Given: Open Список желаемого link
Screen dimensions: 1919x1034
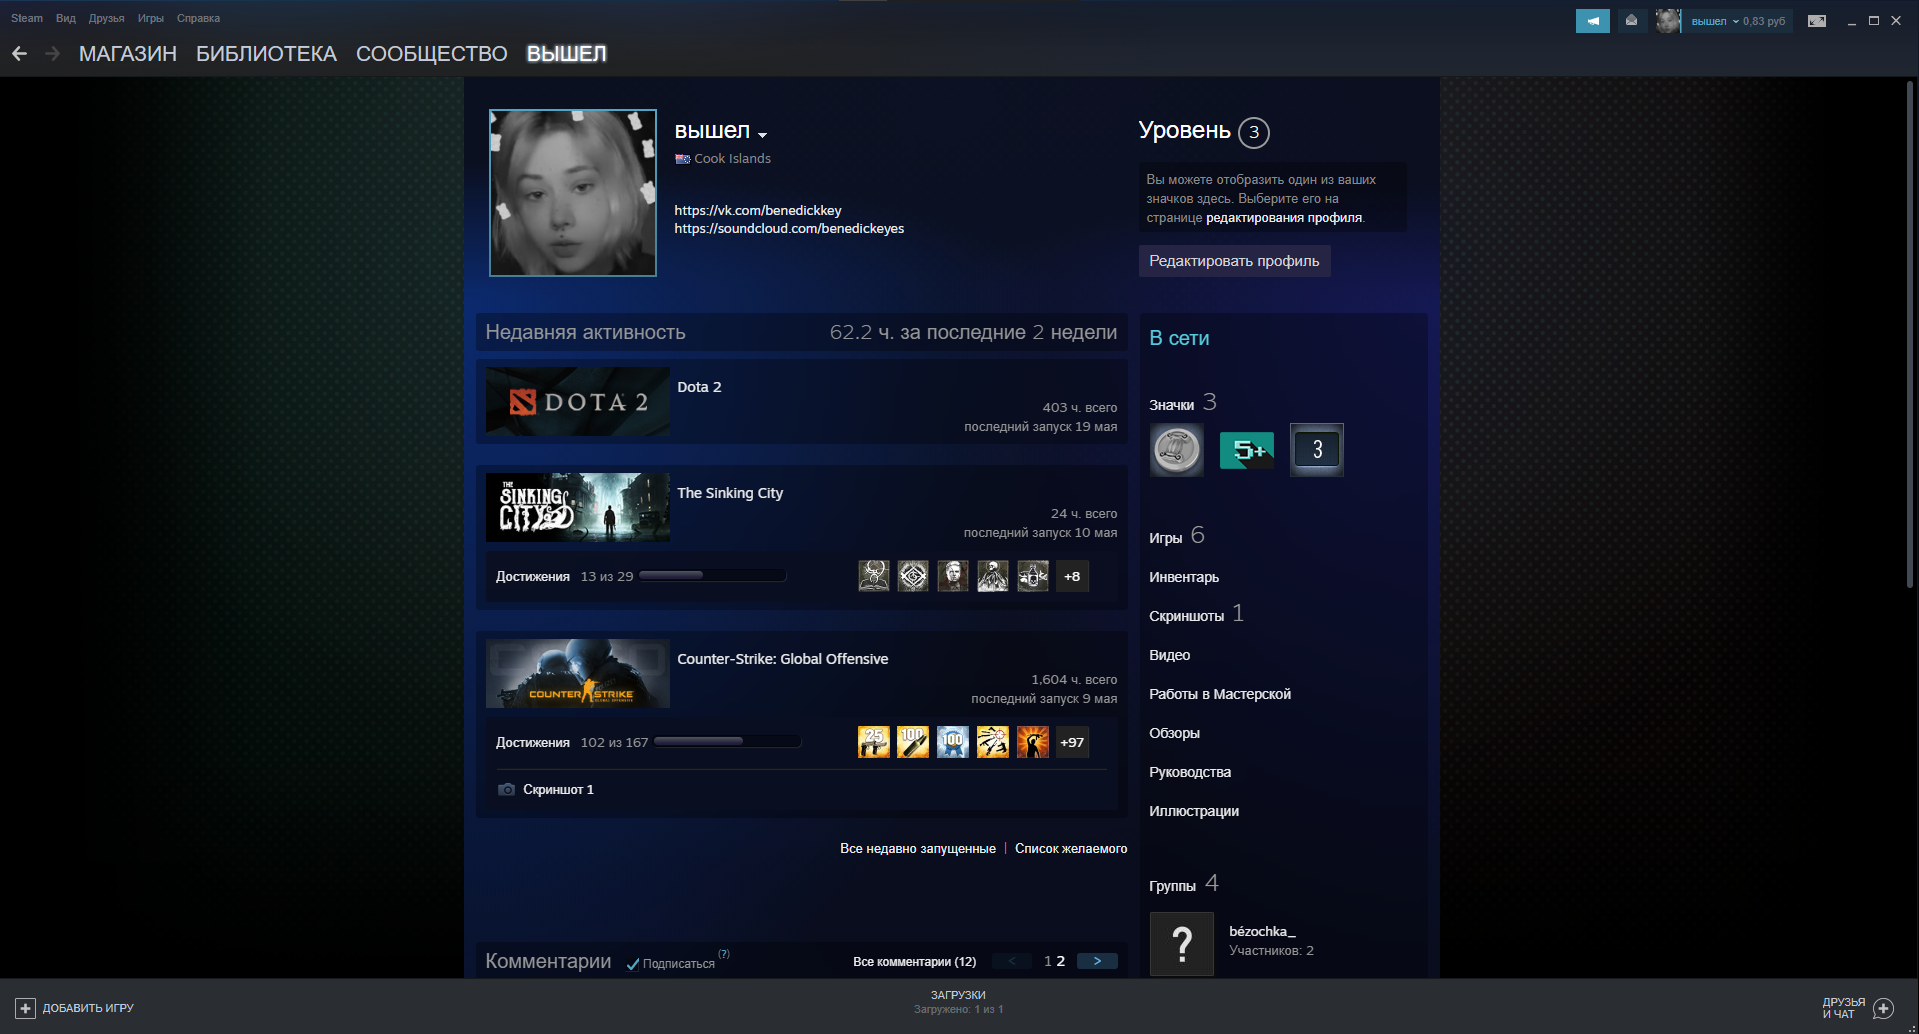Looking at the screenshot, I should click(x=1071, y=849).
